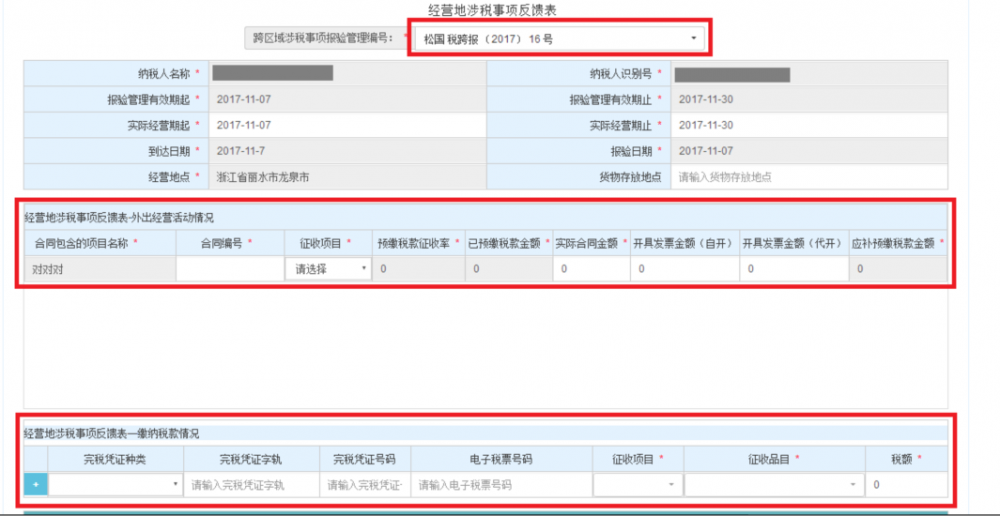Select the 开具发票金额（代开） input
This screenshot has height=516, width=1000.
click(x=792, y=269)
